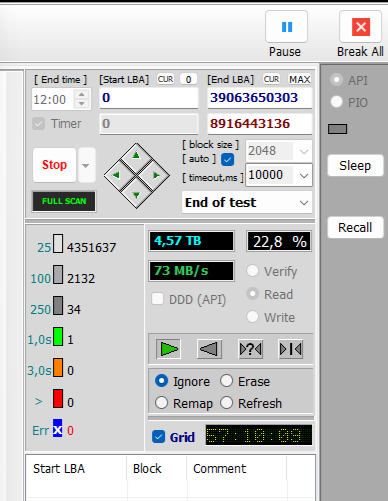
Task: Click the 34 block count value
Action: (74, 310)
